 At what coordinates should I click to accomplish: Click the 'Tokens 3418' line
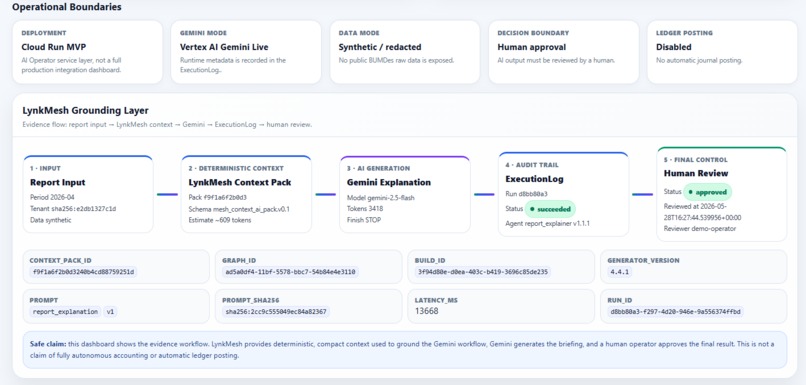coord(365,209)
